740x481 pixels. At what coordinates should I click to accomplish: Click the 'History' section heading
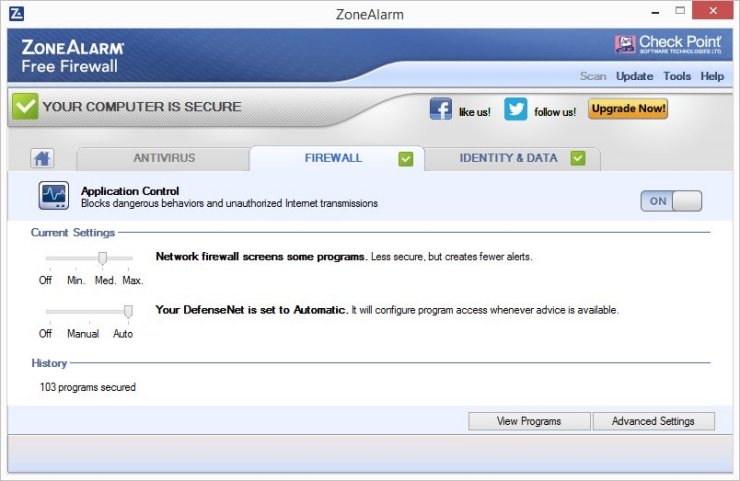pyautogui.click(x=49, y=363)
